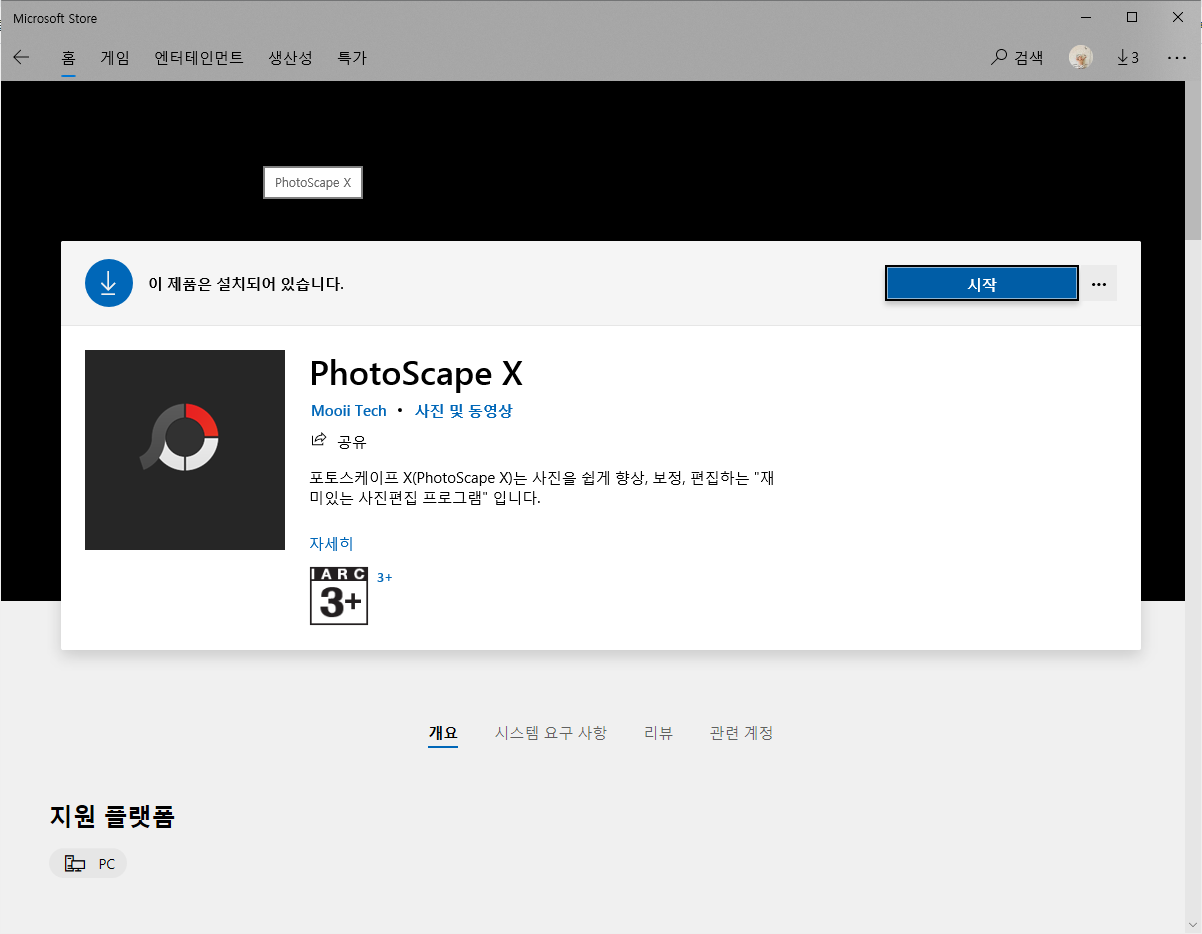Click the 이 제품은 설치되어 있습니다 message
Viewport: 1202px width, 934px height.
246,284
